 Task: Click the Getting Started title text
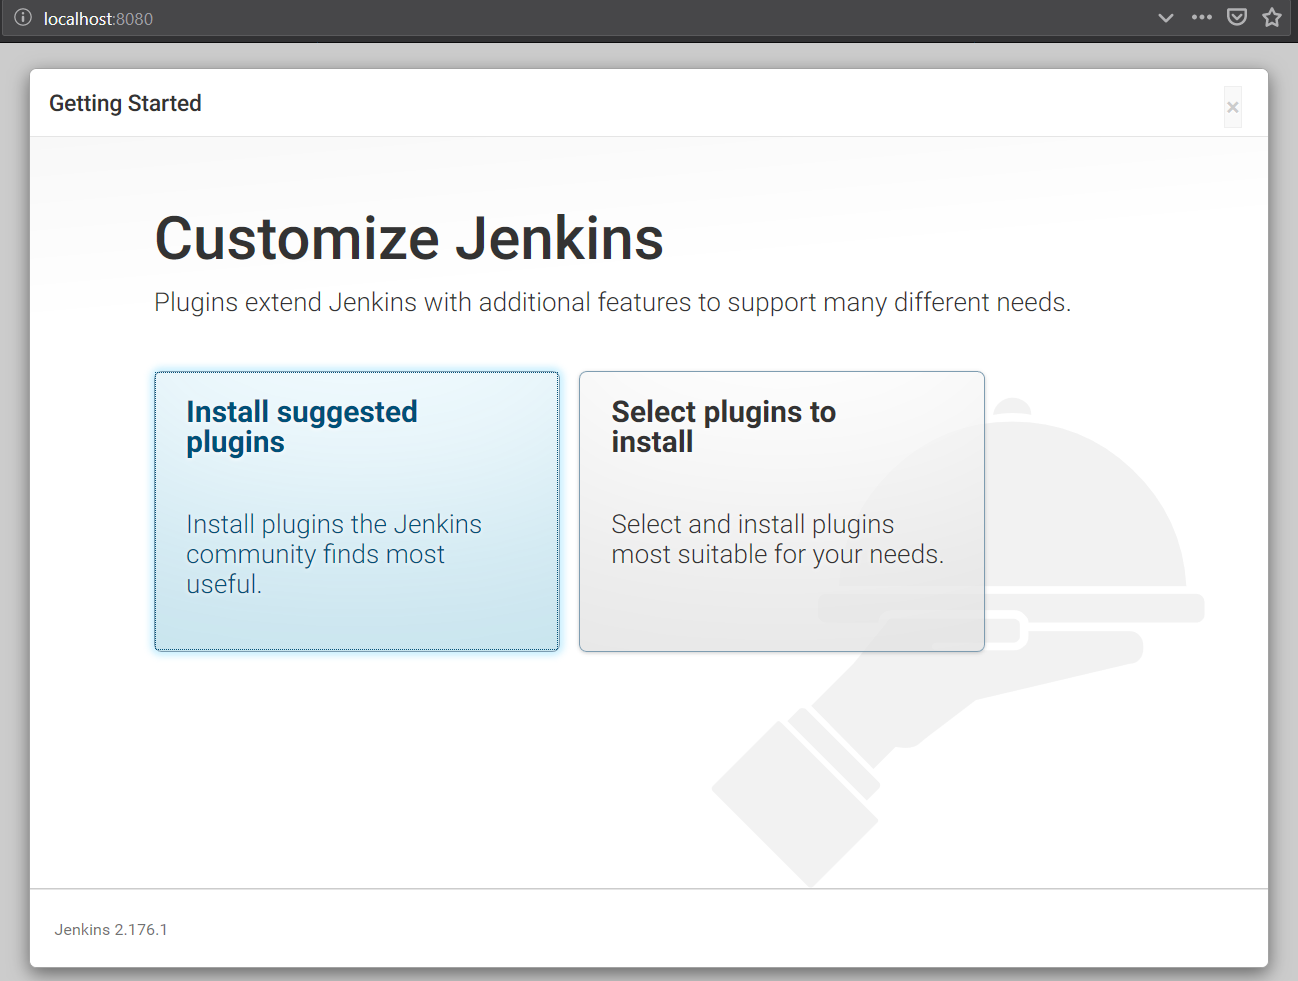[x=125, y=103]
